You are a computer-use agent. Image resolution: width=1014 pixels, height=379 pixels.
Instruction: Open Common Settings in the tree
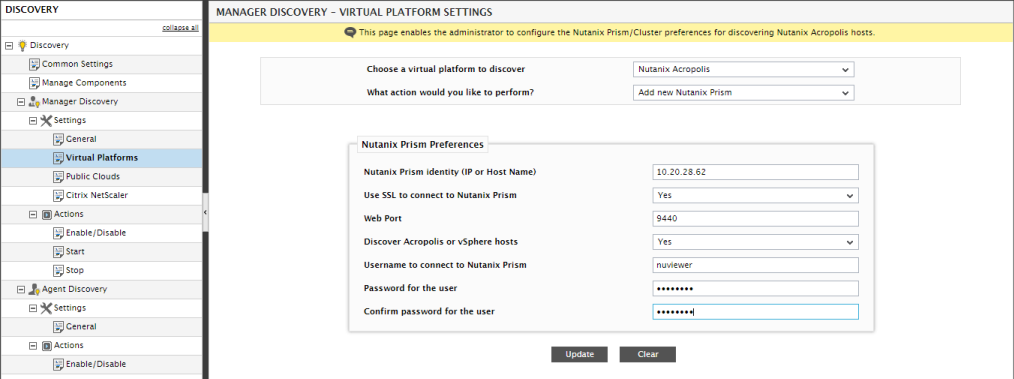click(x=77, y=64)
